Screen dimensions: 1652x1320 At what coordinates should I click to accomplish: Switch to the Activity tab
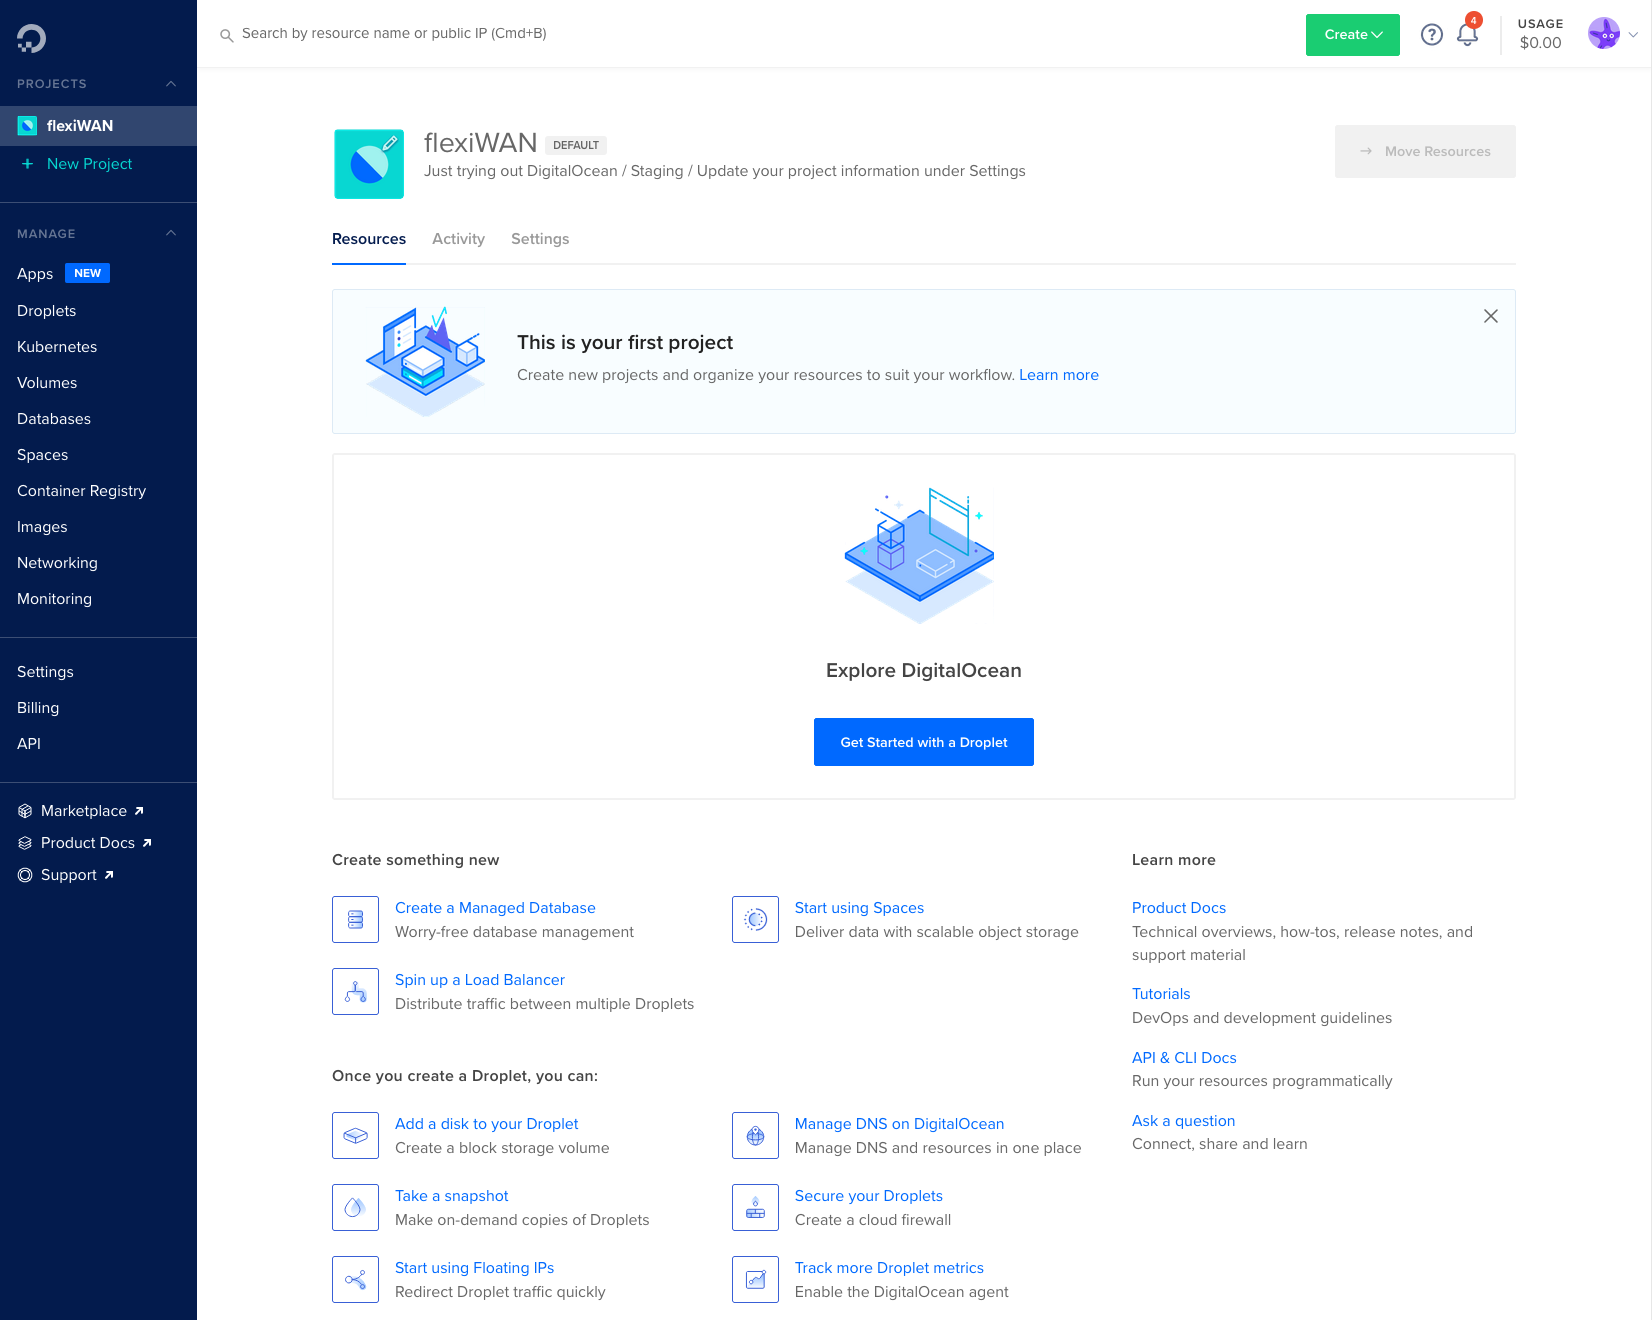(458, 239)
